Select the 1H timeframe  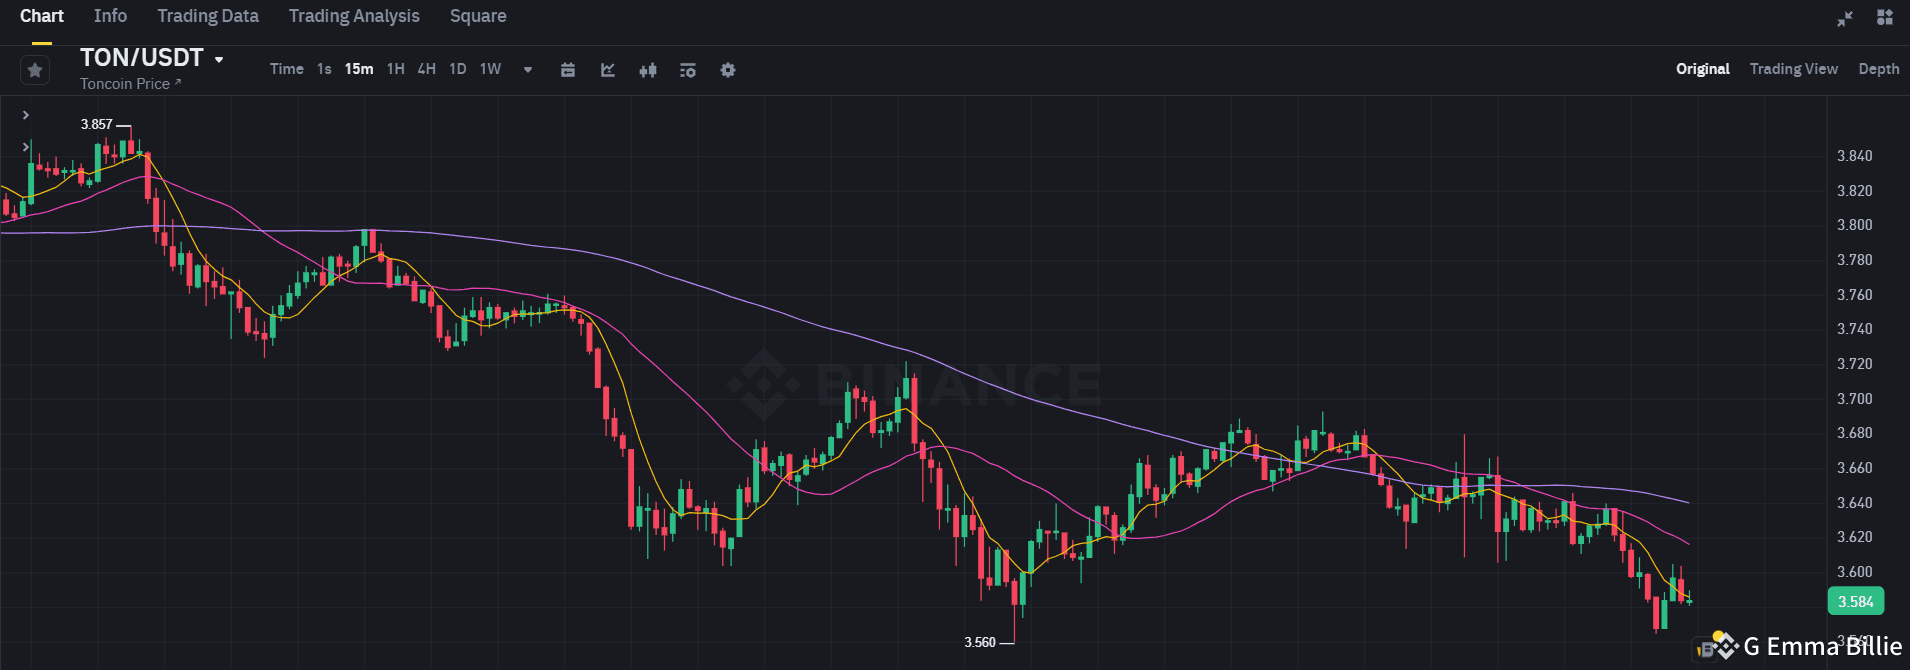(x=395, y=69)
